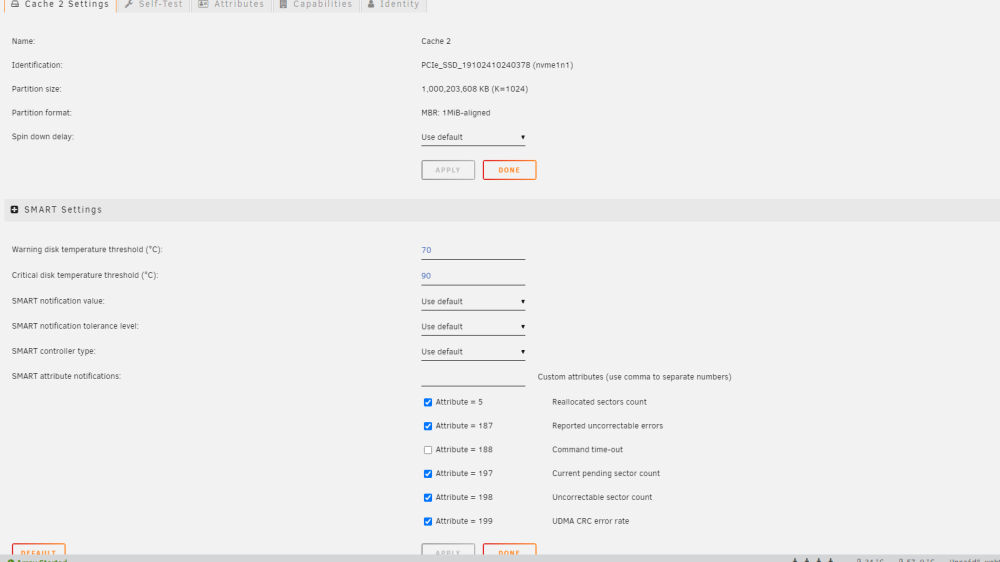Viewport: 1000px width, 562px height.
Task: Open the Self-Test tab
Action: click(x=154, y=4)
